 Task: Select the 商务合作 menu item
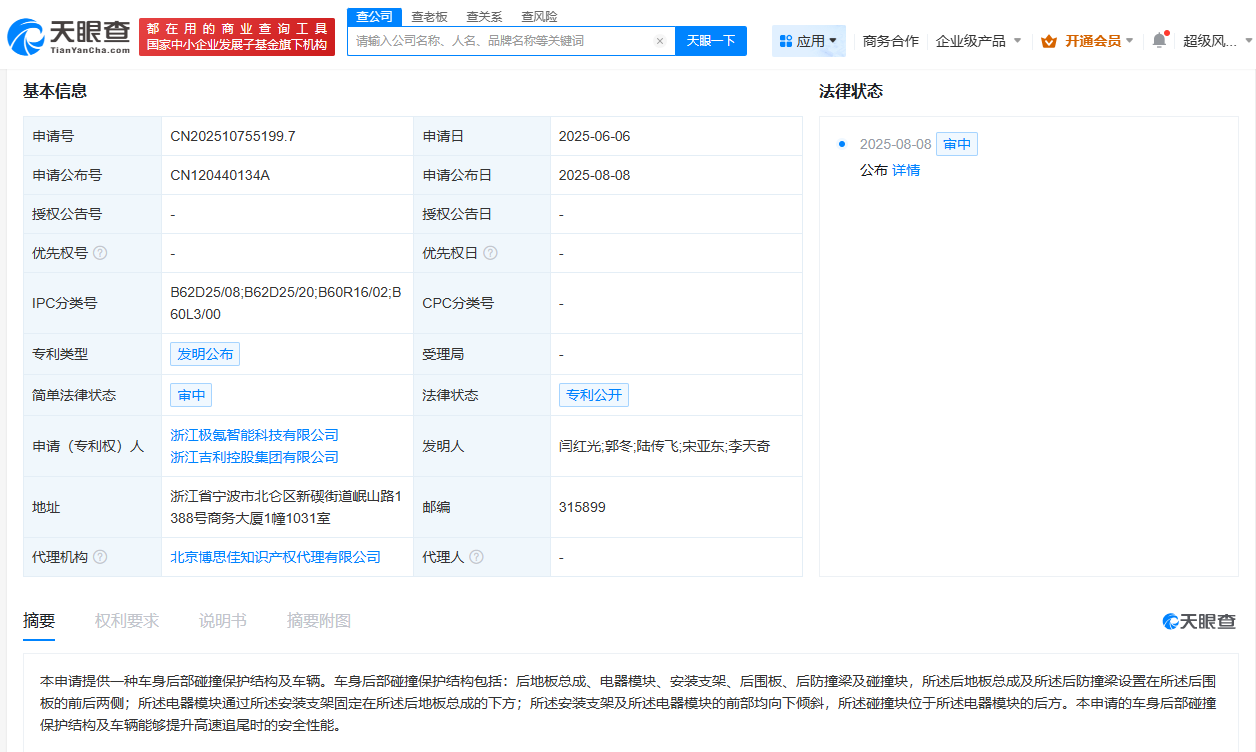click(890, 41)
